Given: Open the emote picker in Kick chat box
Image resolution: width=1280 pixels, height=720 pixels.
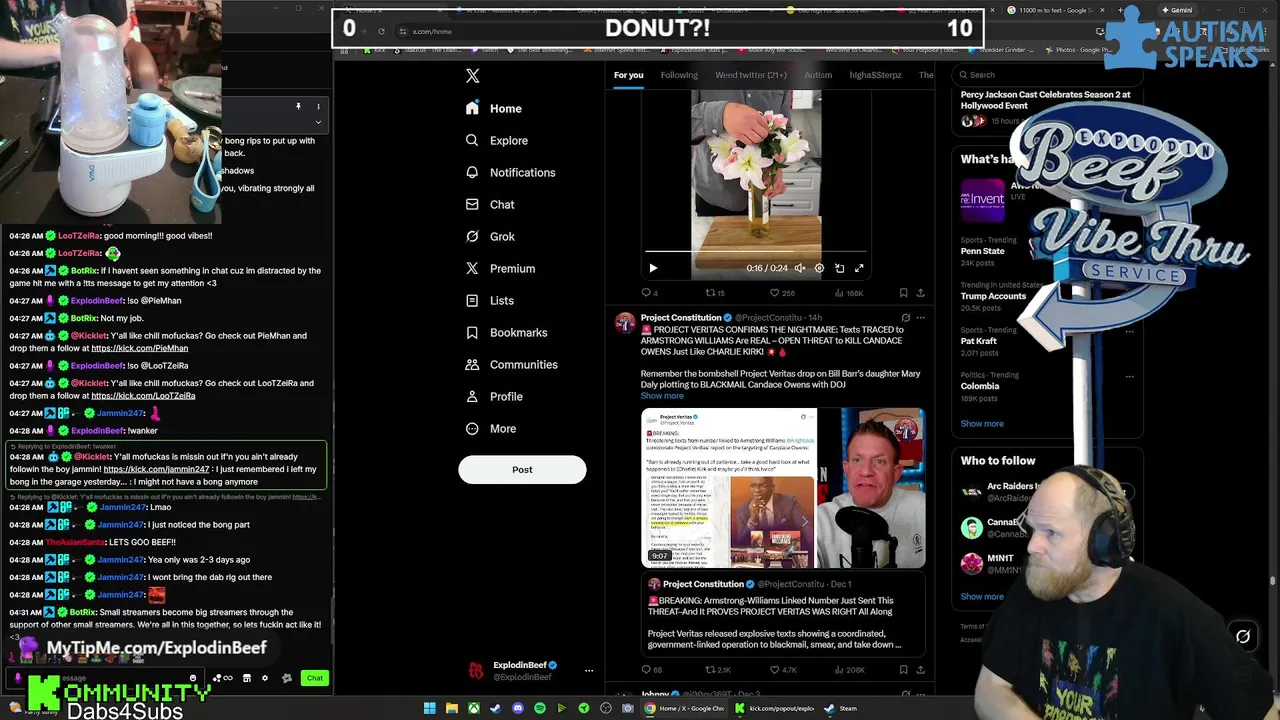Looking at the screenshot, I should (193, 678).
